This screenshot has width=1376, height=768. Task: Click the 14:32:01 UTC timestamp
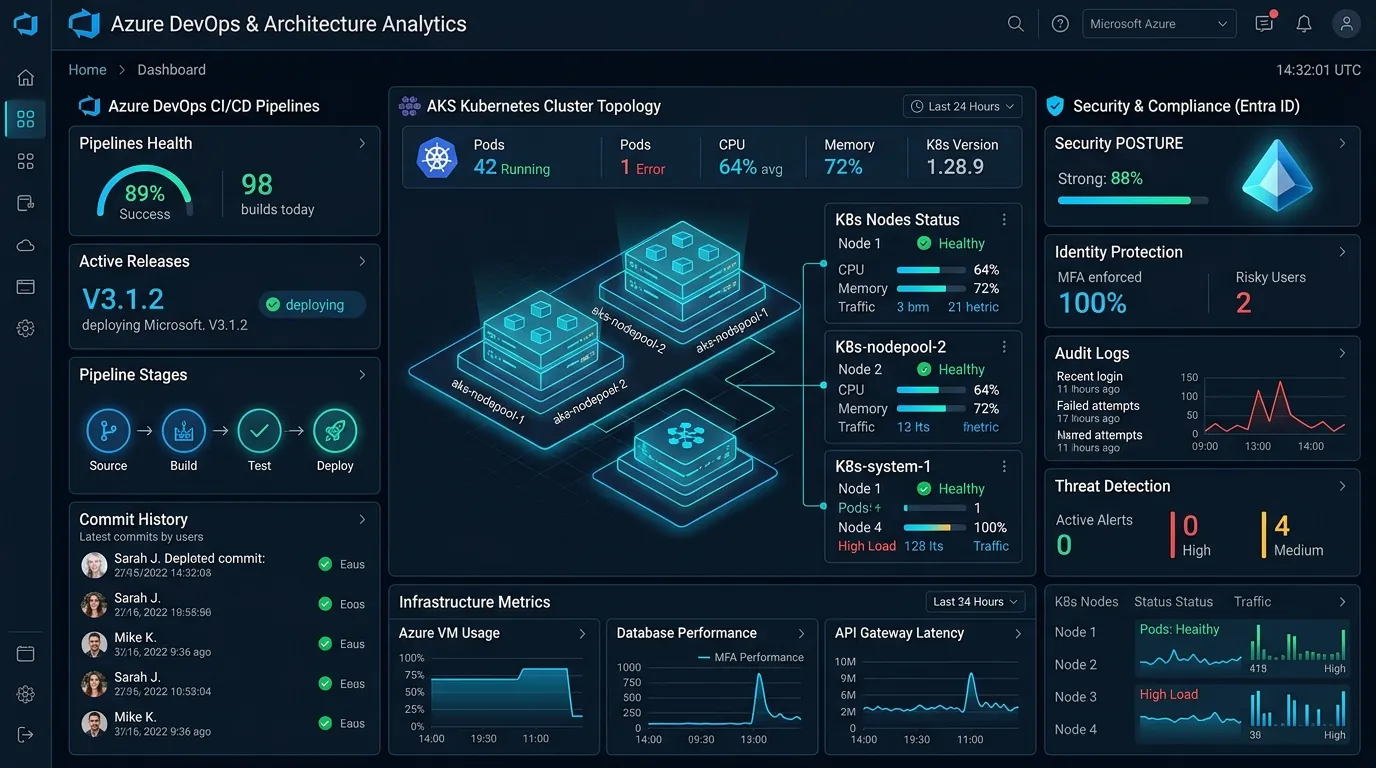pyautogui.click(x=1318, y=70)
